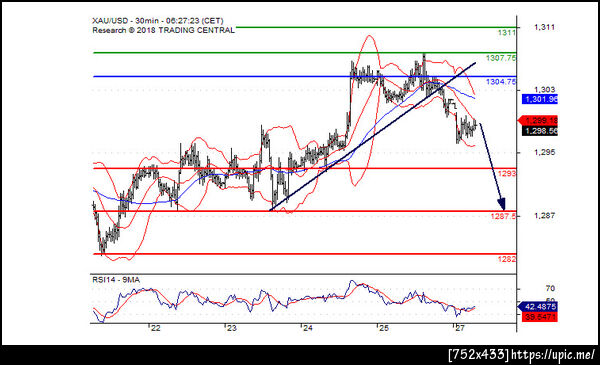Screen dimensions: 600x365
Task: Click the blue 1304.75 pivot label
Action: coord(501,82)
